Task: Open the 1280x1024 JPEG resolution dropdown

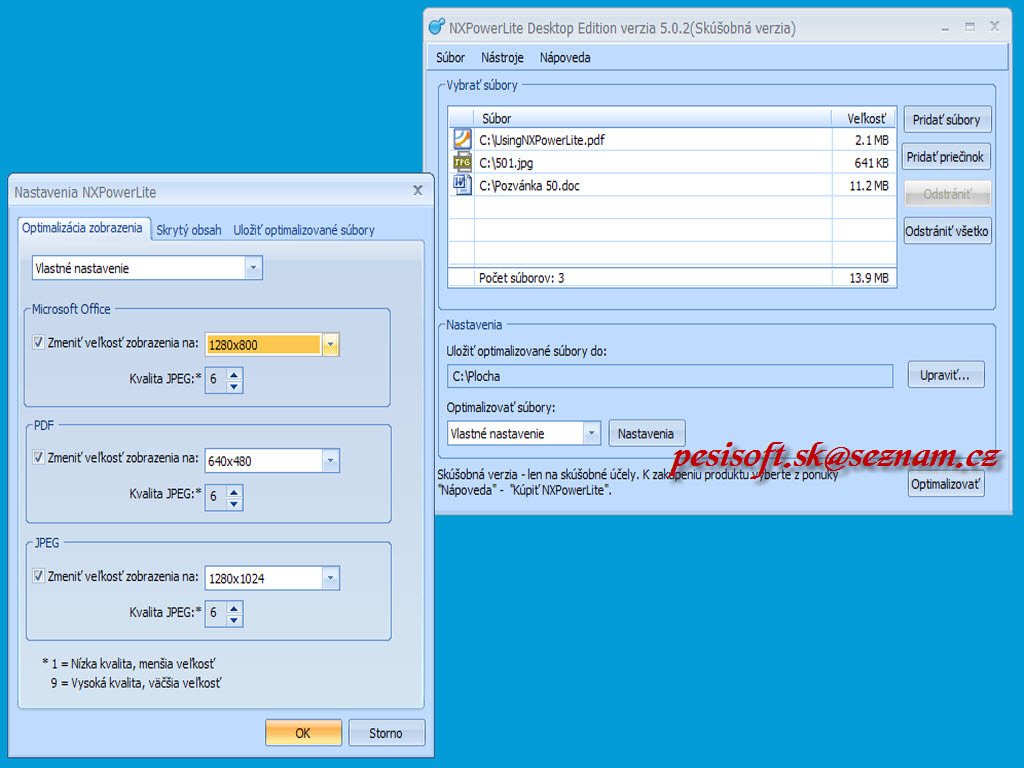Action: [x=330, y=578]
